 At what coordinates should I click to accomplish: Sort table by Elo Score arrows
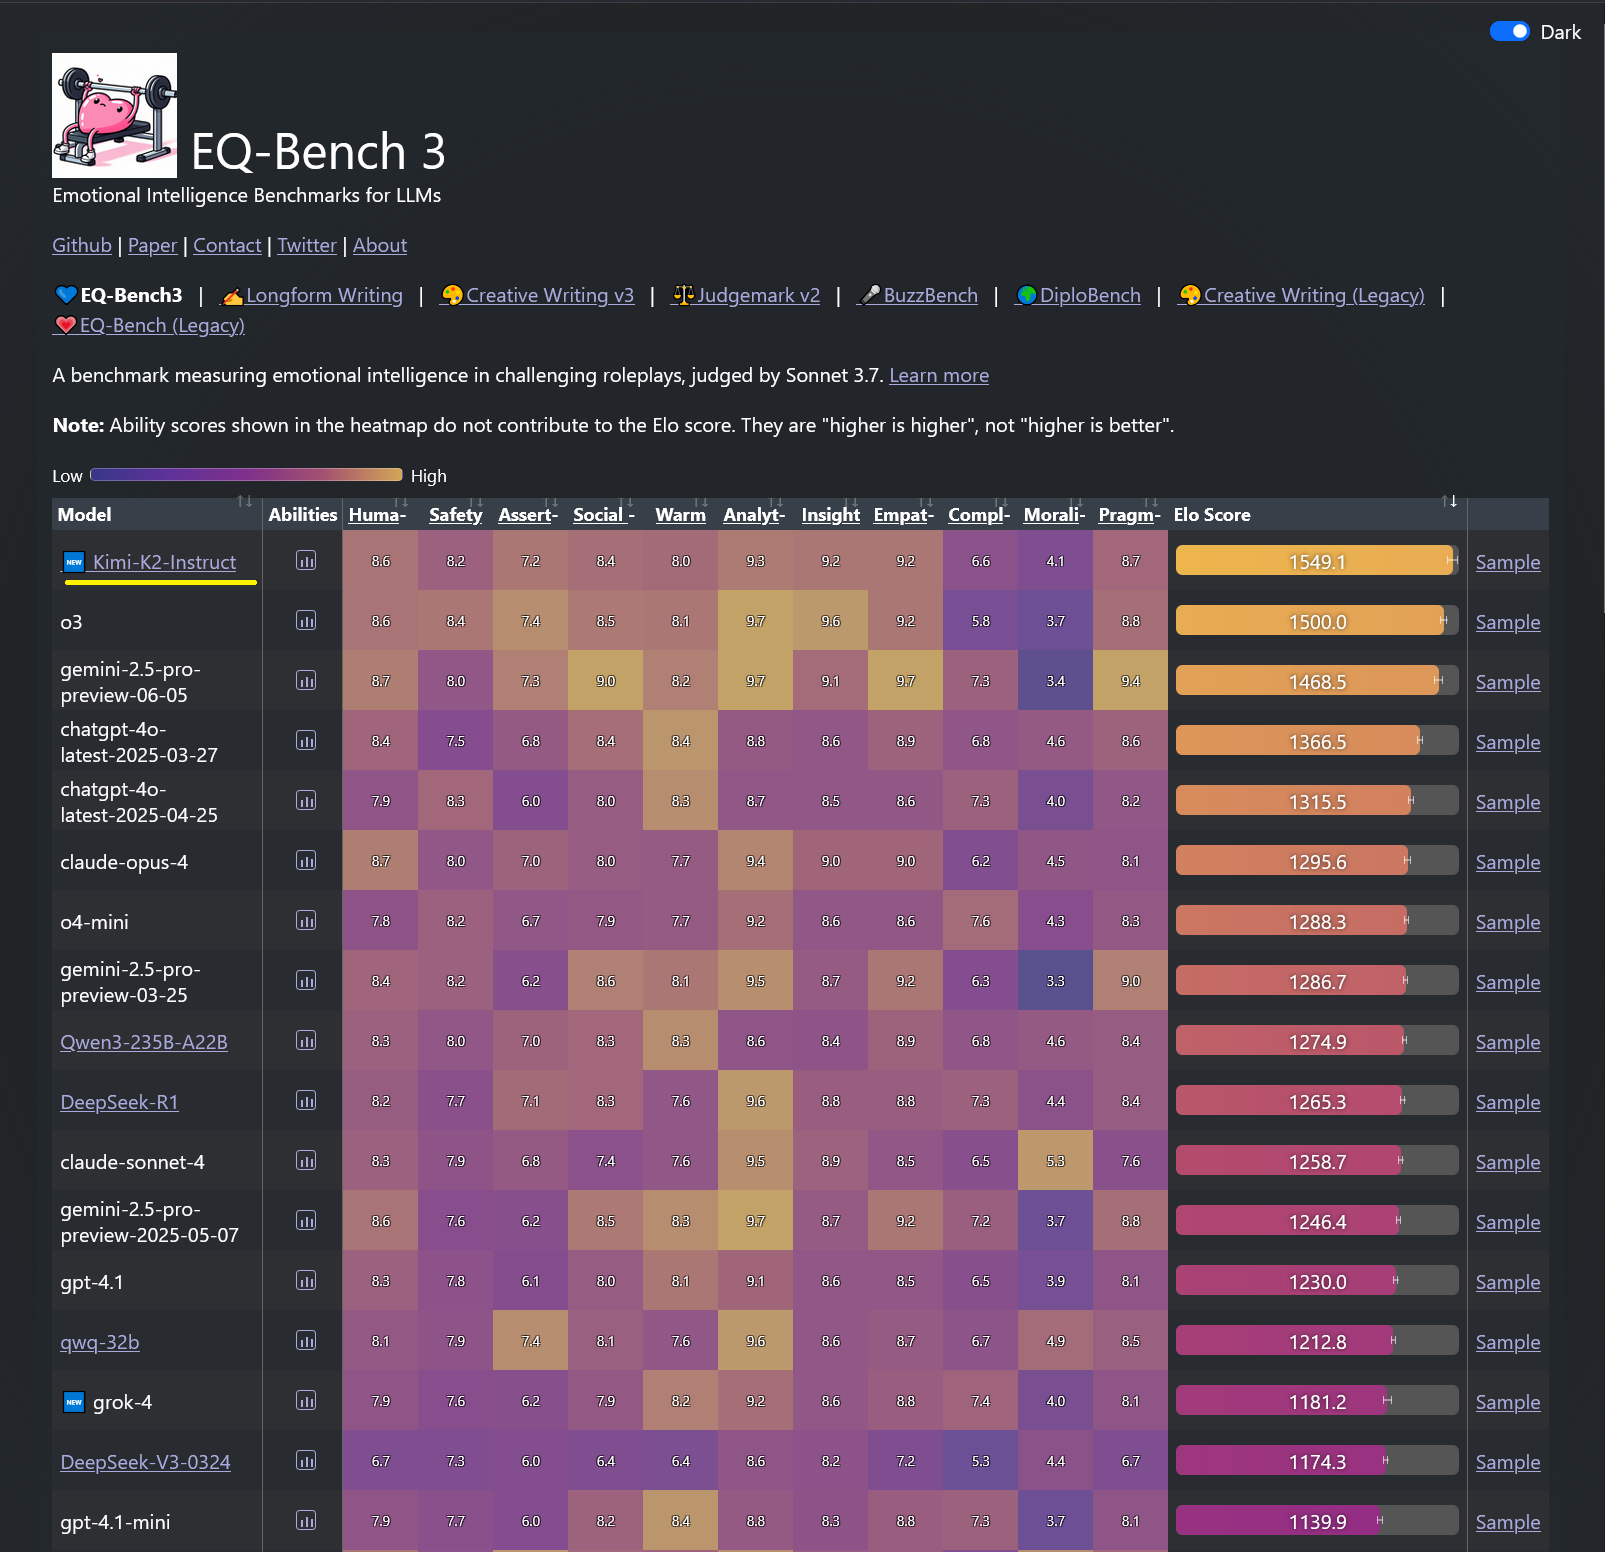tap(1449, 501)
